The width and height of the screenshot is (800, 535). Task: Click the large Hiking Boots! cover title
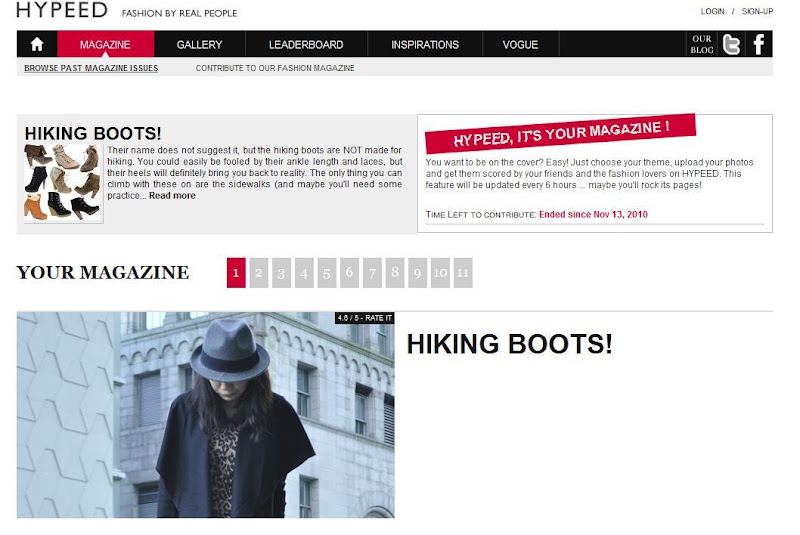[x=509, y=344]
